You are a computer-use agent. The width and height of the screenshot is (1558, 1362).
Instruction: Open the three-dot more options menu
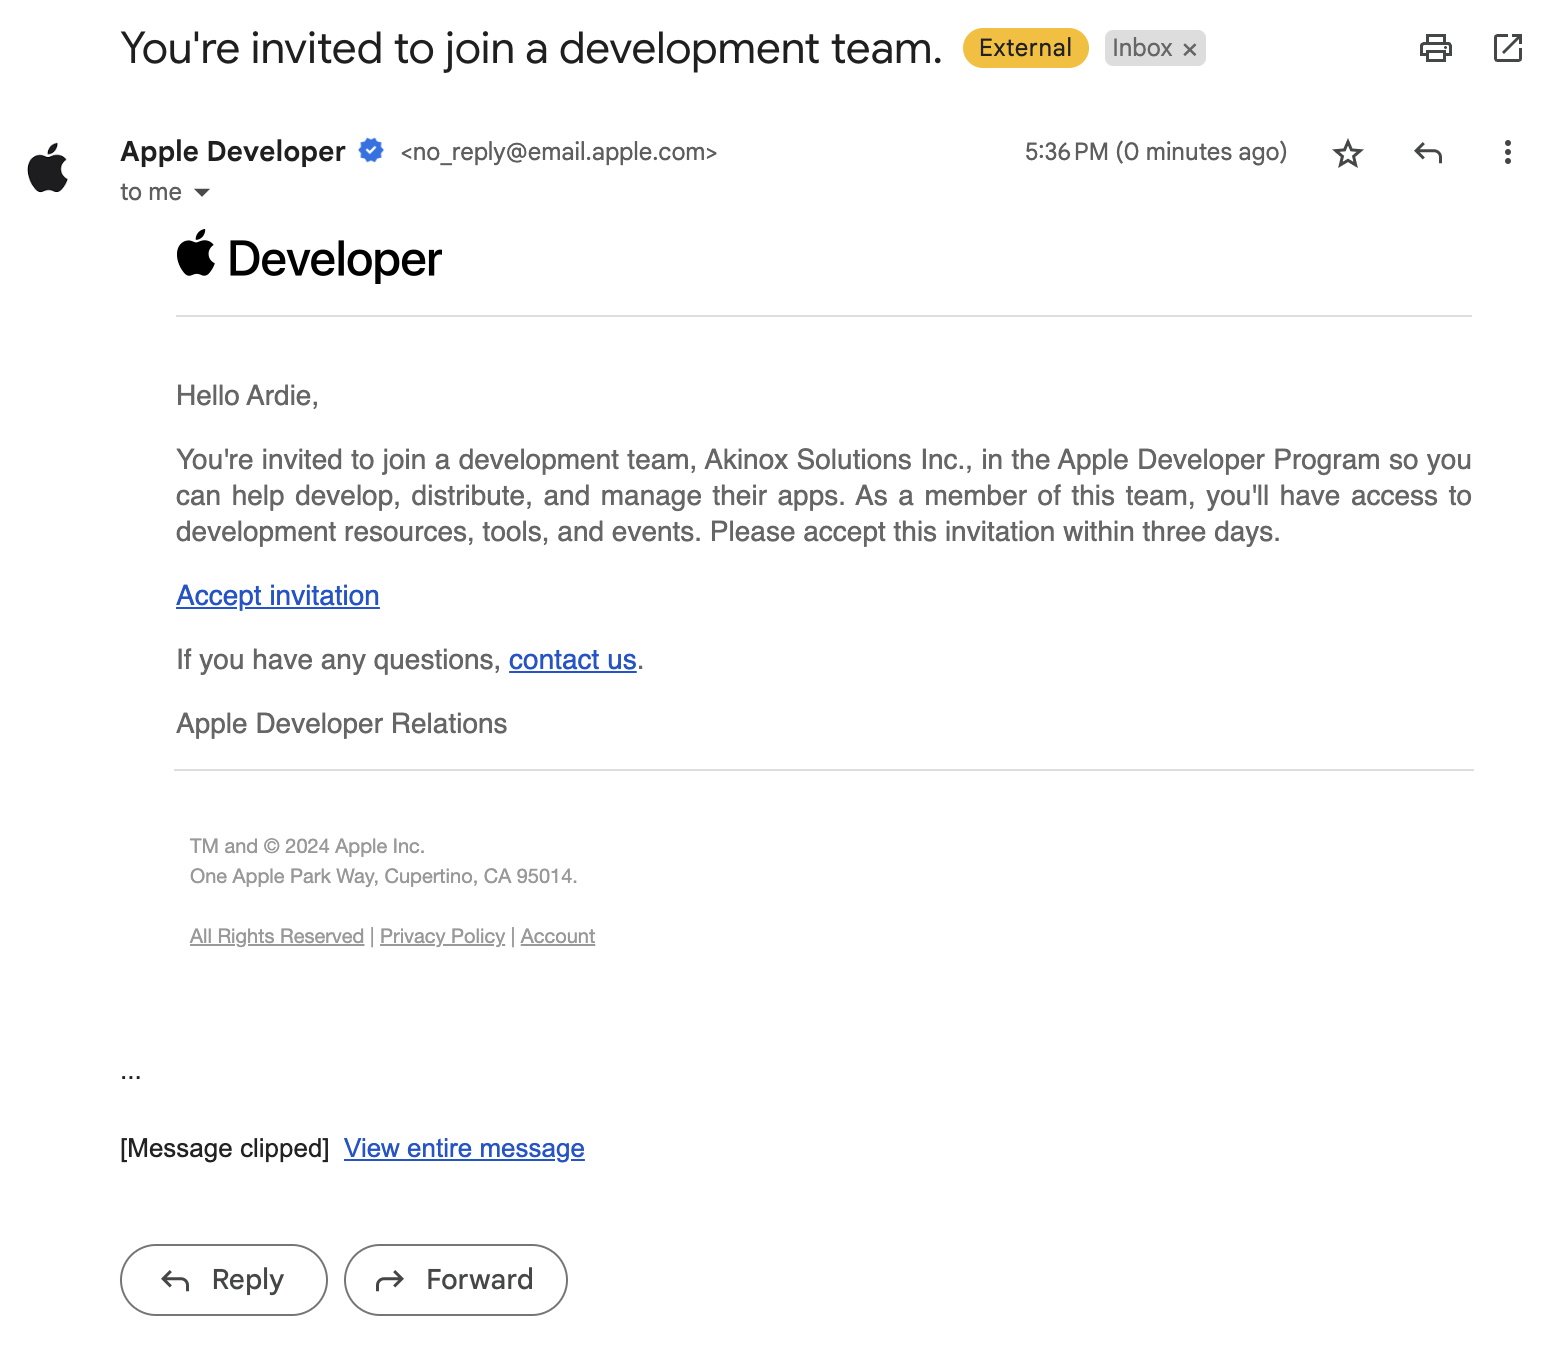click(x=1507, y=153)
